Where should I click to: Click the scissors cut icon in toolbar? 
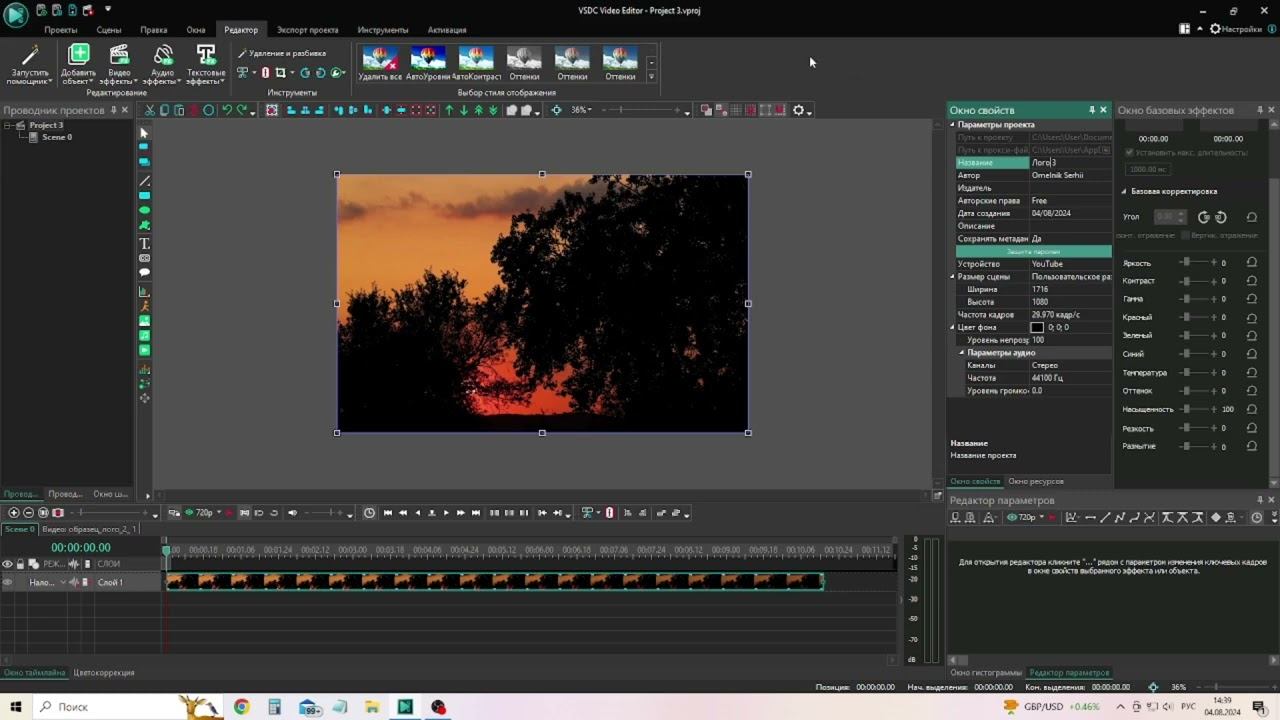click(149, 110)
